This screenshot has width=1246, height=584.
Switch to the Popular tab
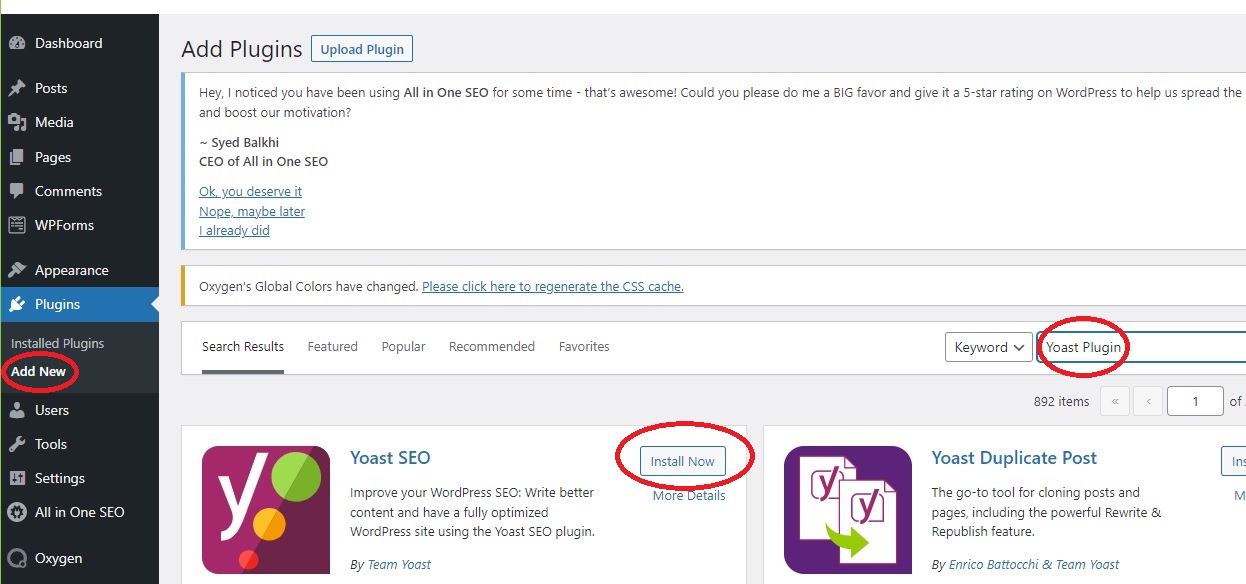coord(403,347)
